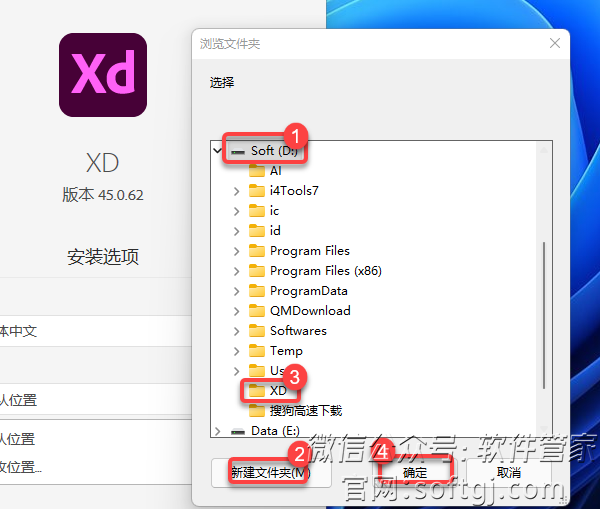The width and height of the screenshot is (600, 509).
Task: Collapse the Soft (D:) drive node
Action: (217, 151)
